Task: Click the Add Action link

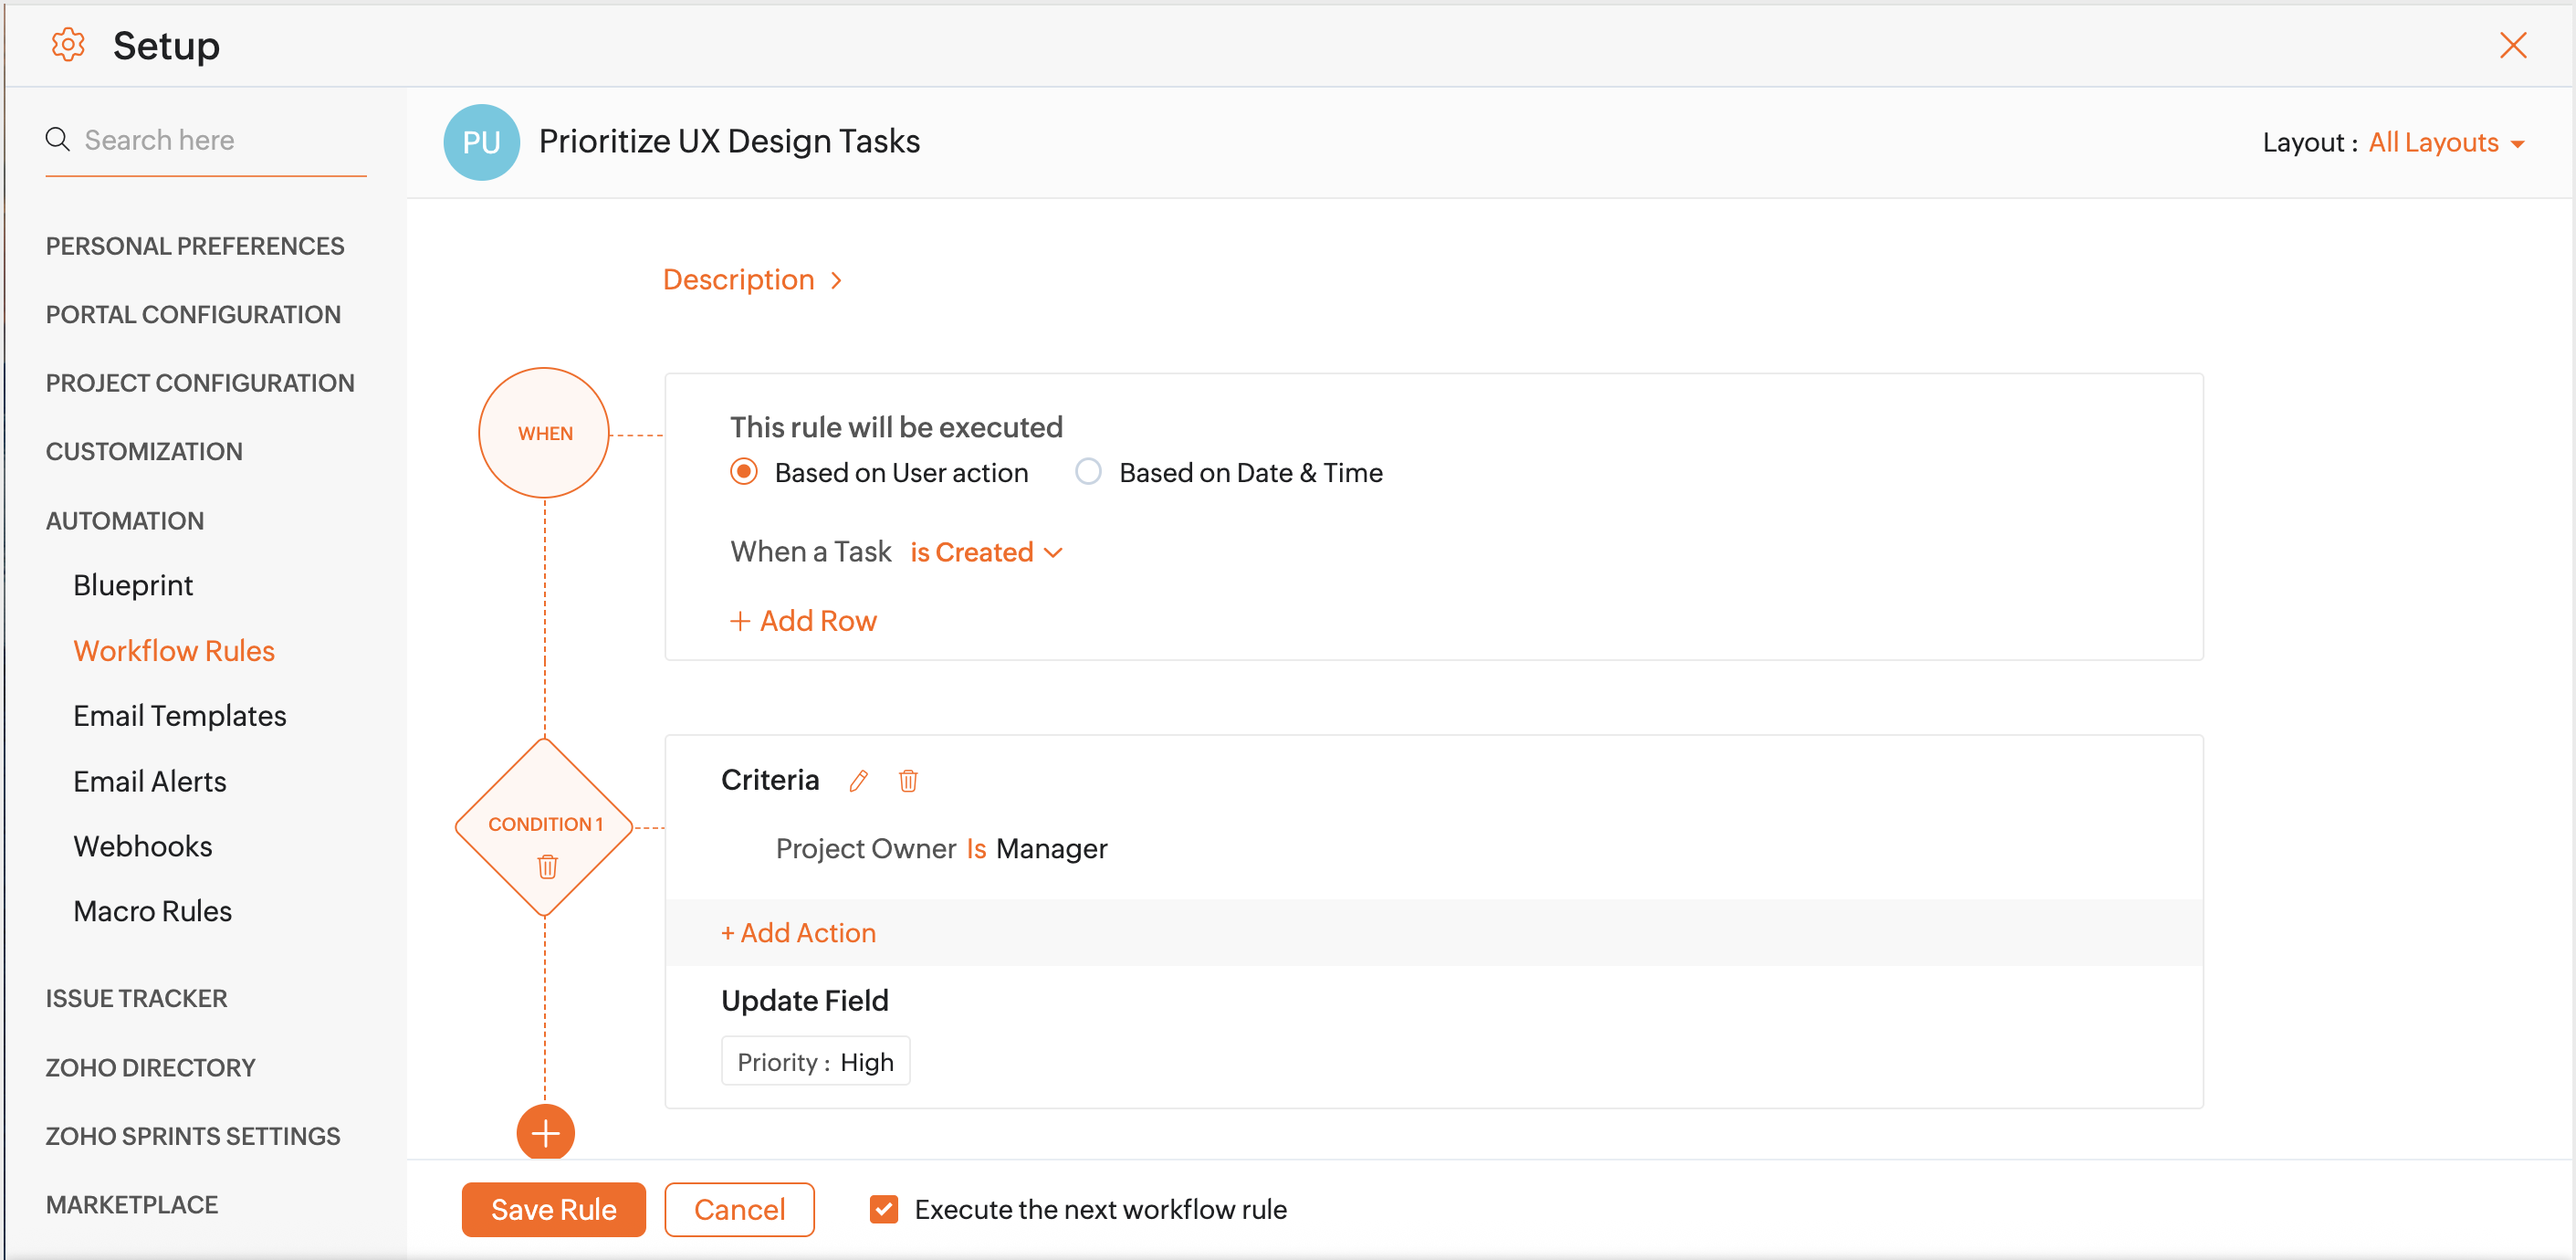Action: (x=798, y=933)
